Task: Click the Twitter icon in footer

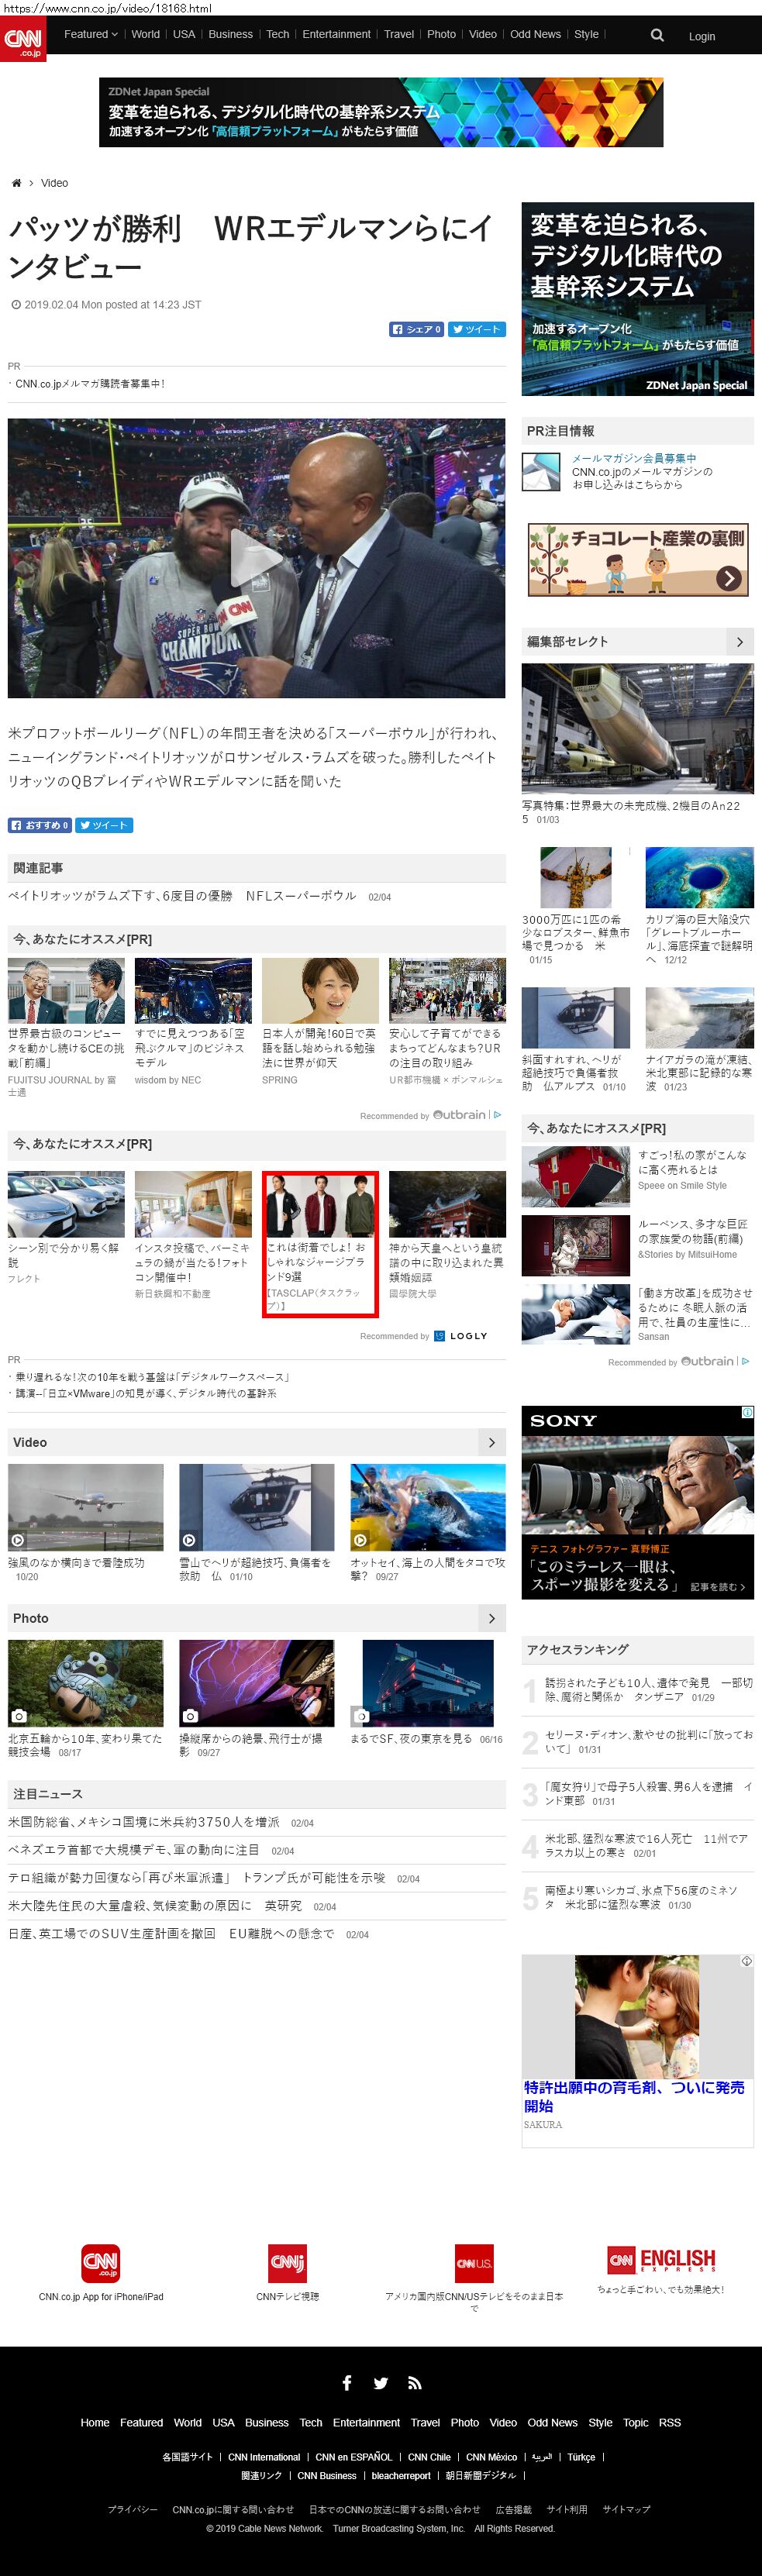Action: (381, 2383)
